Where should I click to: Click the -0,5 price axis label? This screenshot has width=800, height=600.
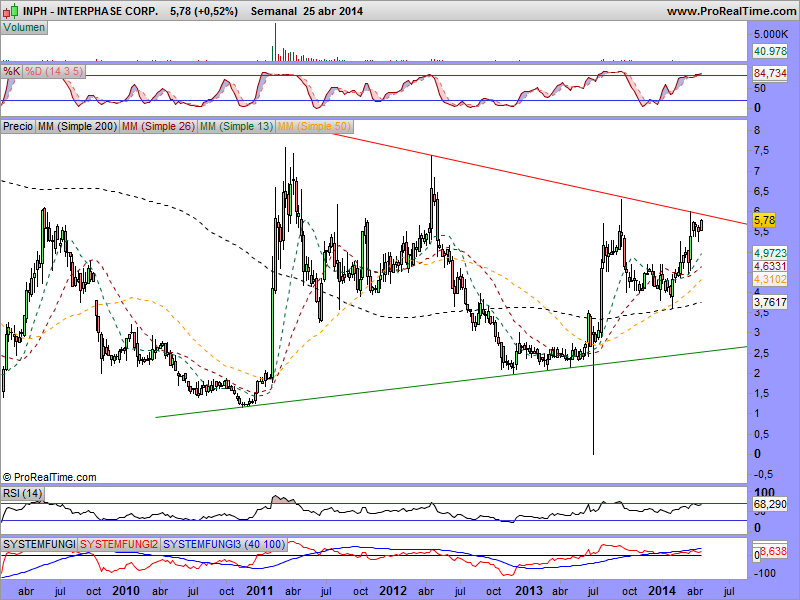click(763, 474)
